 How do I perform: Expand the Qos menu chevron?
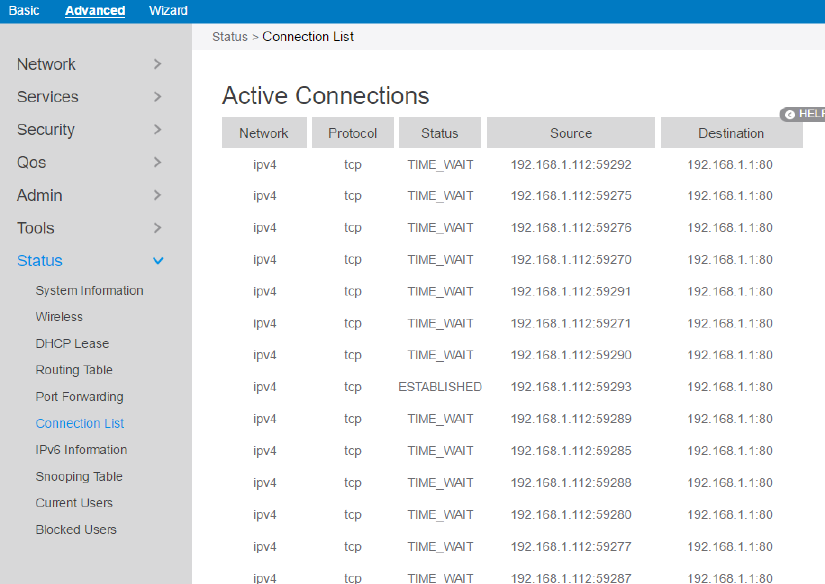point(158,162)
